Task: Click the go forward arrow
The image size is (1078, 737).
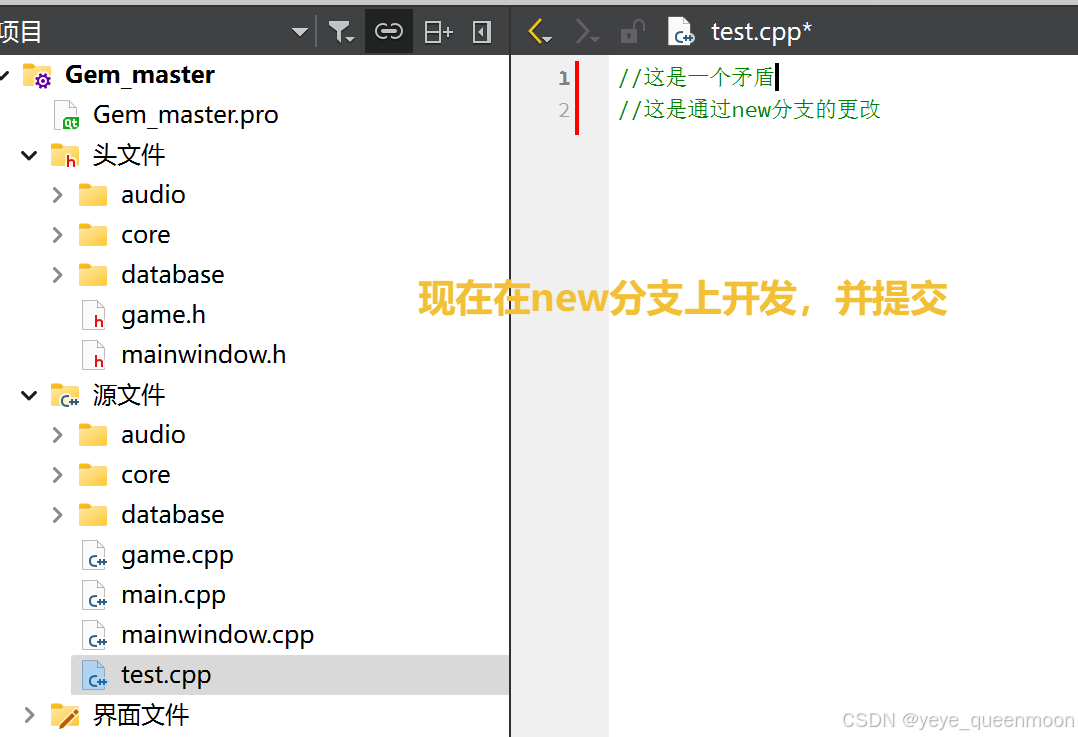Action: (x=586, y=32)
